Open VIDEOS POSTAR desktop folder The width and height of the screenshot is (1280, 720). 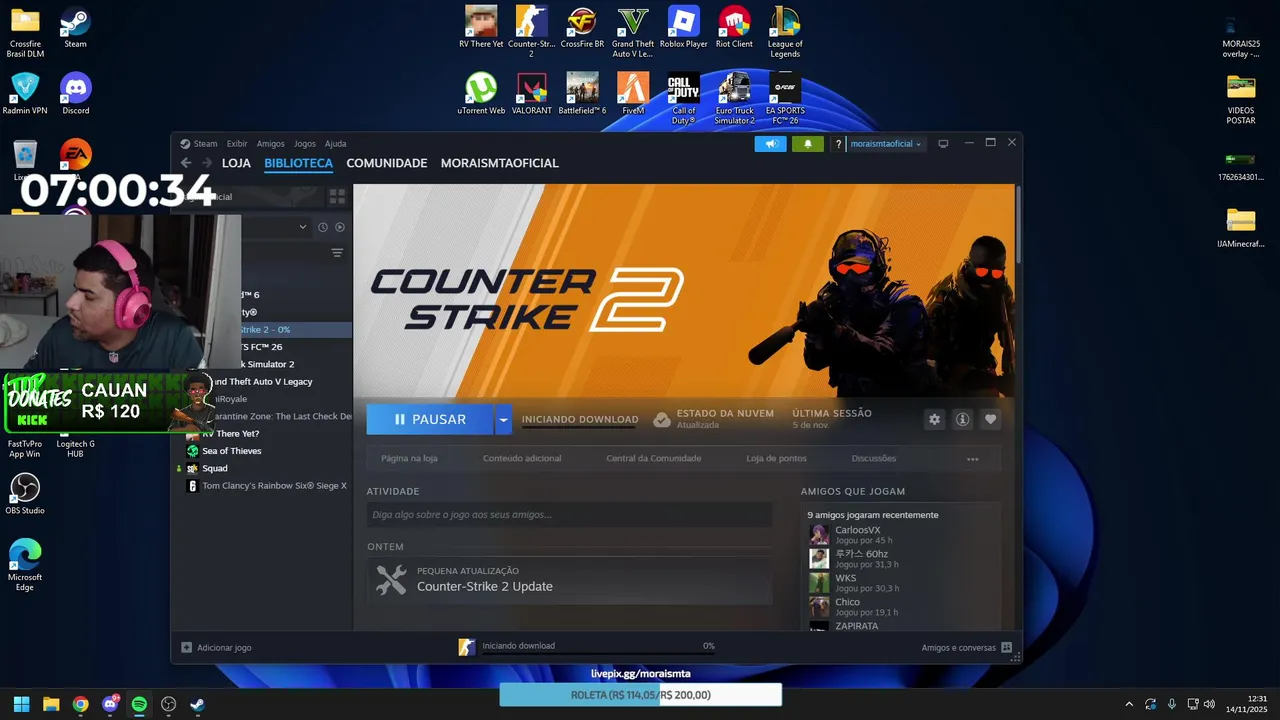[1241, 99]
